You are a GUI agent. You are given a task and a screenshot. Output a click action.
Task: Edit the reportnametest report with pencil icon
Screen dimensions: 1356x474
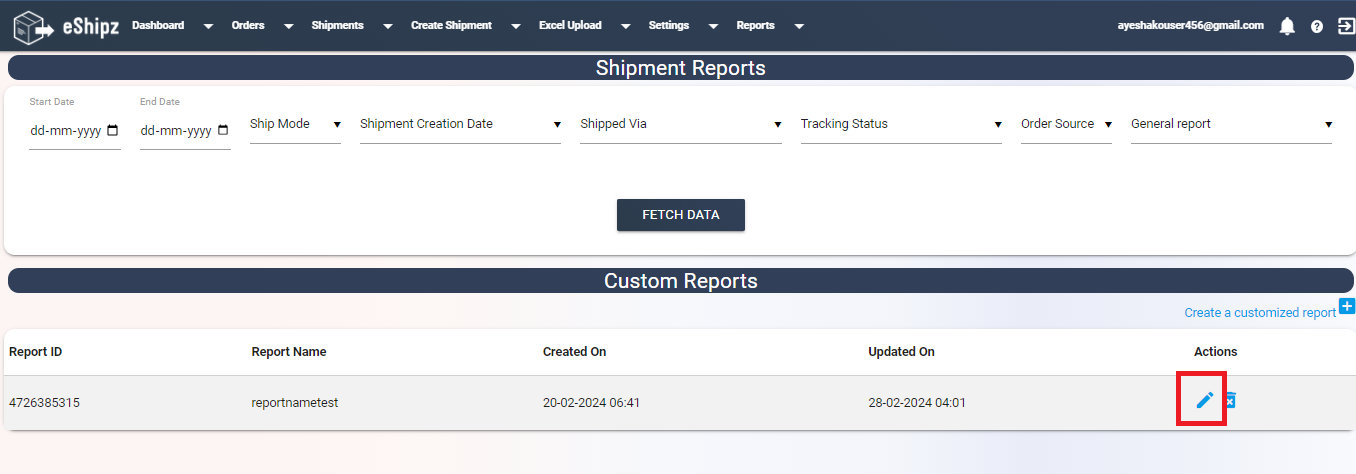[1205, 400]
